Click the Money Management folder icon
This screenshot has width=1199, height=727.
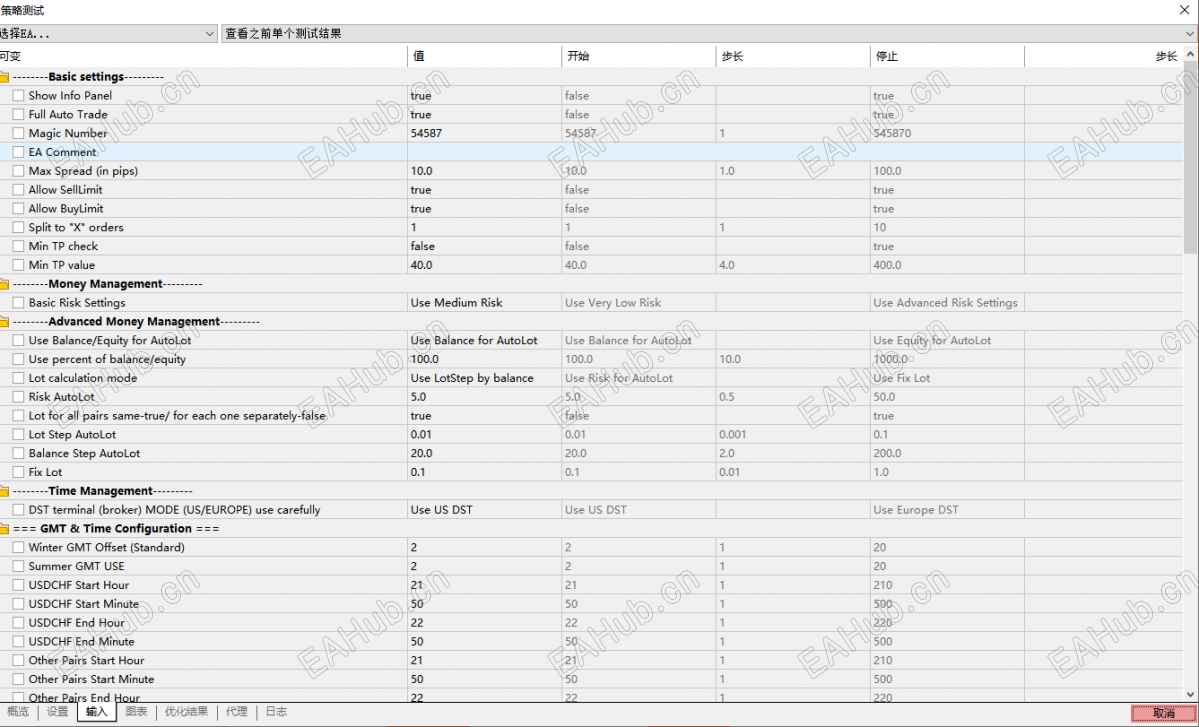coord(4,284)
